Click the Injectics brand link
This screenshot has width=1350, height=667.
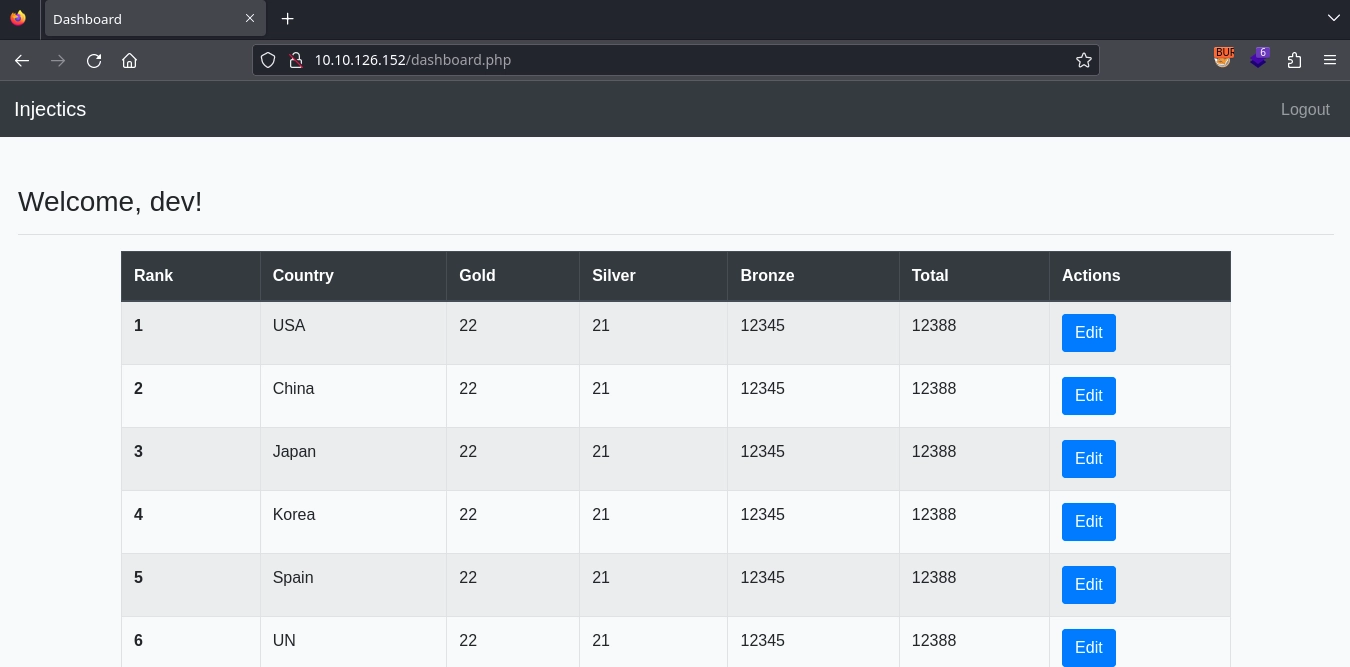click(x=50, y=110)
